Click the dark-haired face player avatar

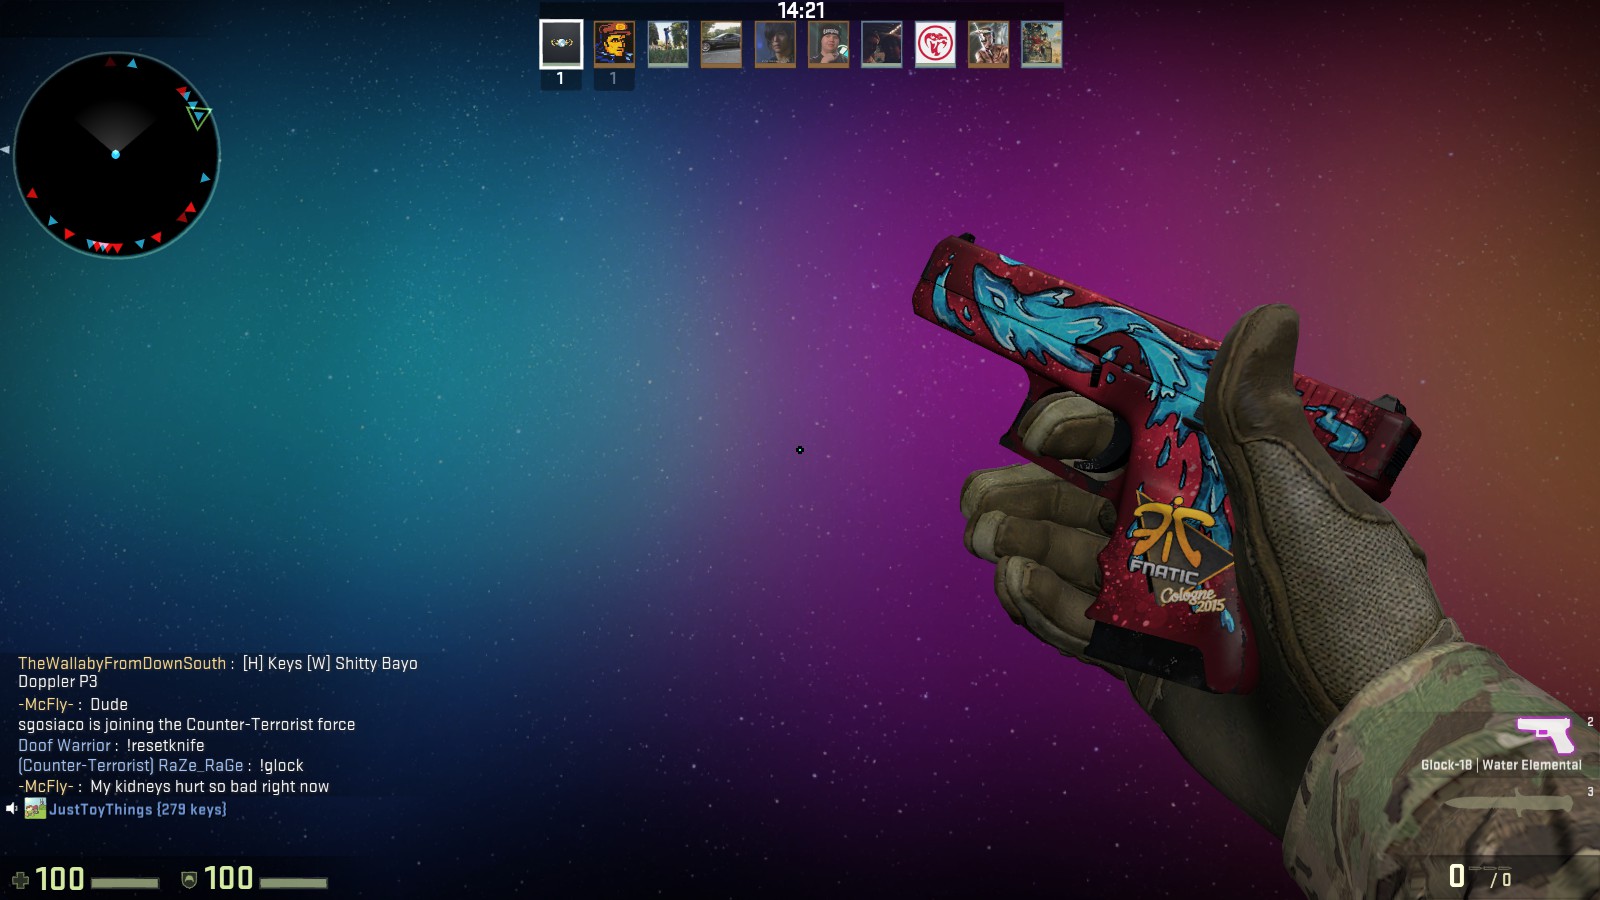pos(775,44)
